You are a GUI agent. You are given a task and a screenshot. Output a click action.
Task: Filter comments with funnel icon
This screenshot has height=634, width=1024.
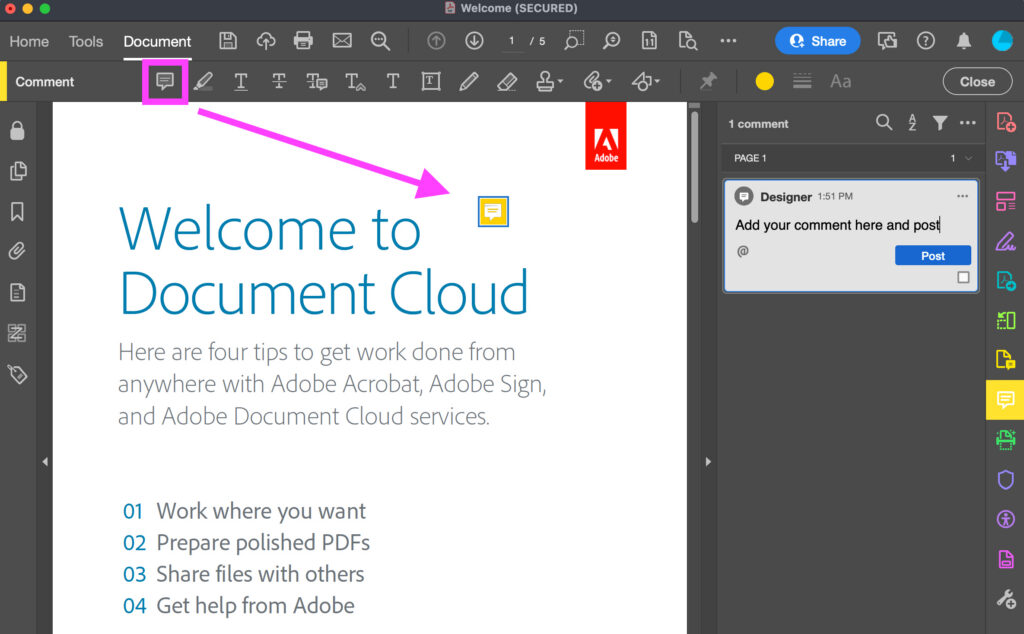[940, 122]
